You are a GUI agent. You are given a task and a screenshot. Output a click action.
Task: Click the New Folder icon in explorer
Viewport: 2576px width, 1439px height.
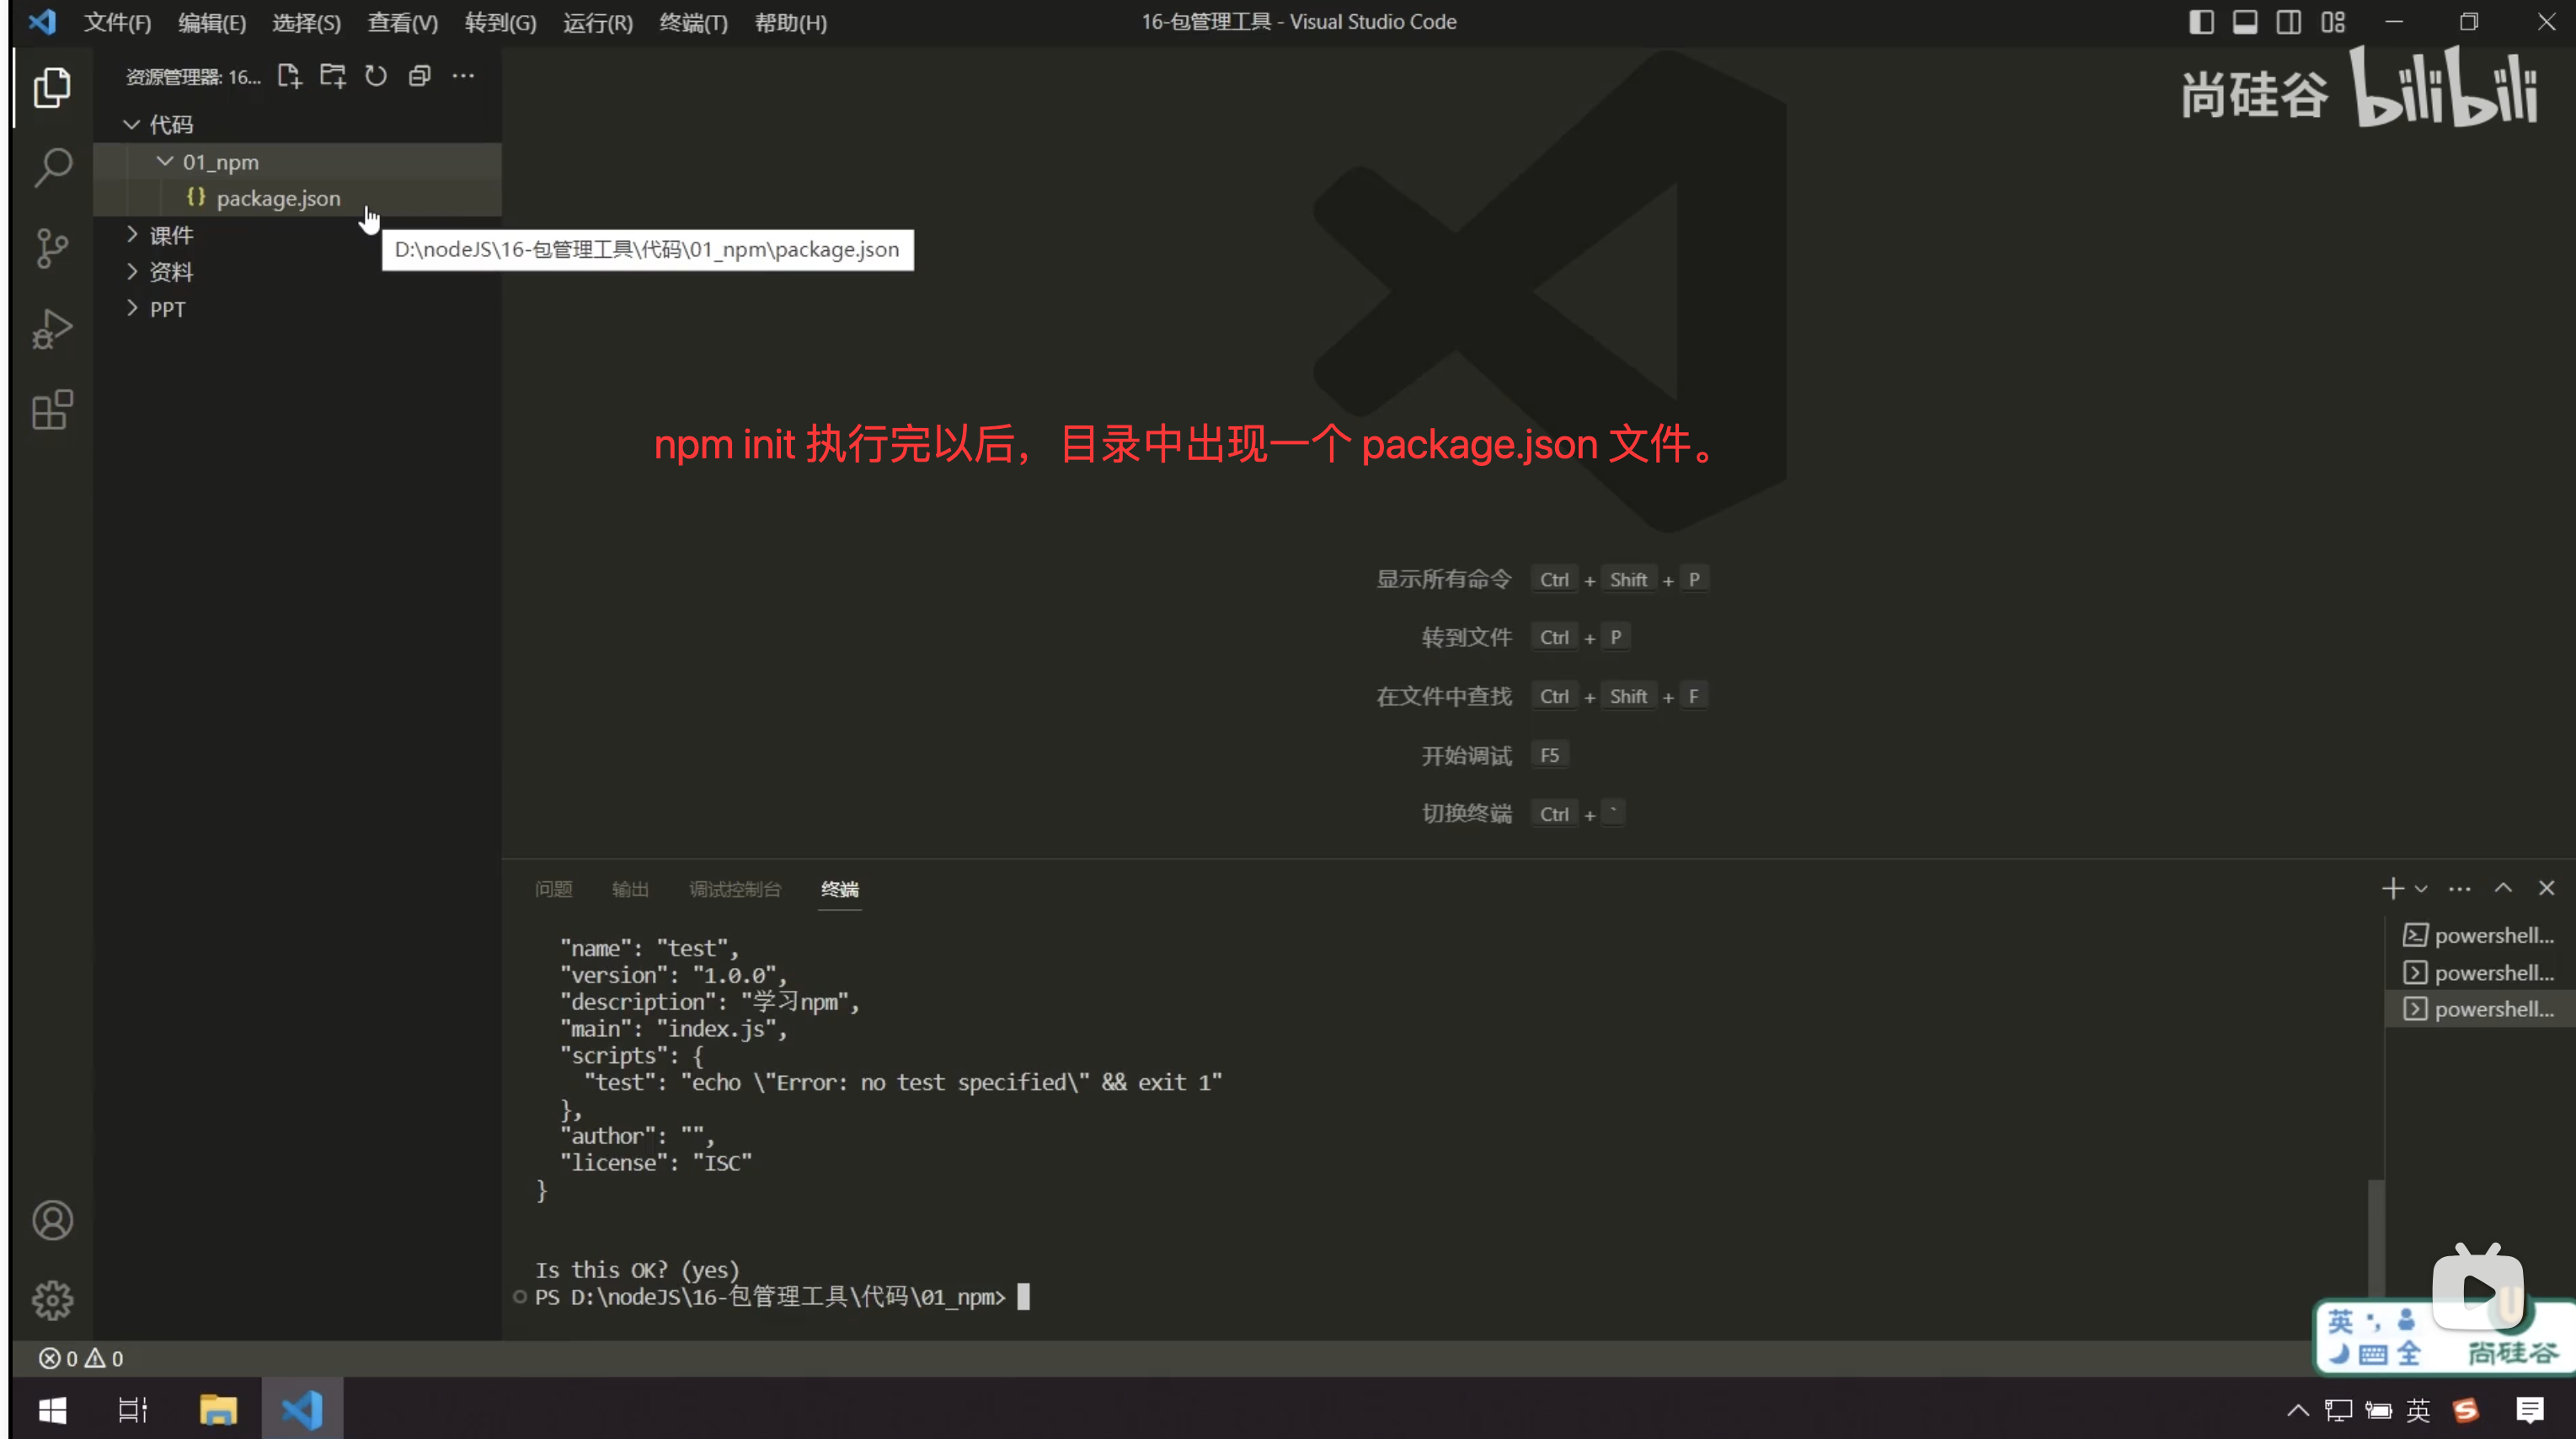[332, 76]
